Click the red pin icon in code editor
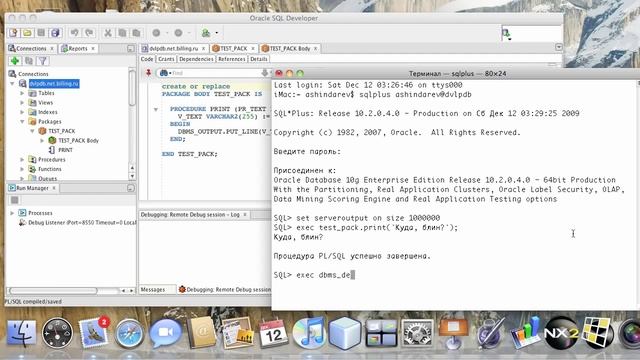The width and height of the screenshot is (640, 360). point(149,73)
